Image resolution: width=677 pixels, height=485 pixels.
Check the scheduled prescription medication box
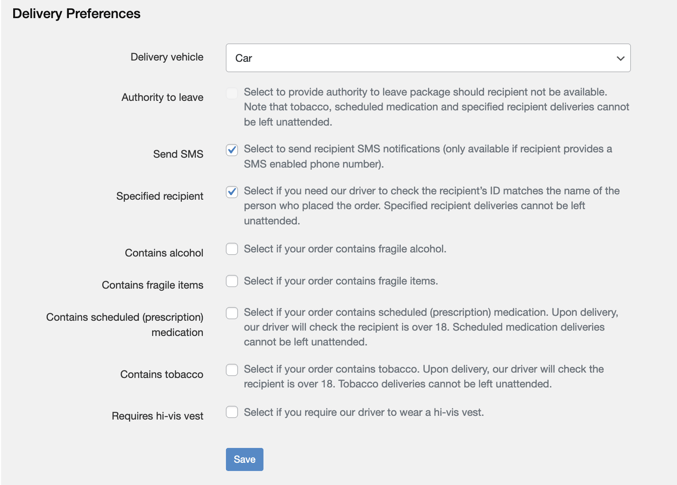232,313
